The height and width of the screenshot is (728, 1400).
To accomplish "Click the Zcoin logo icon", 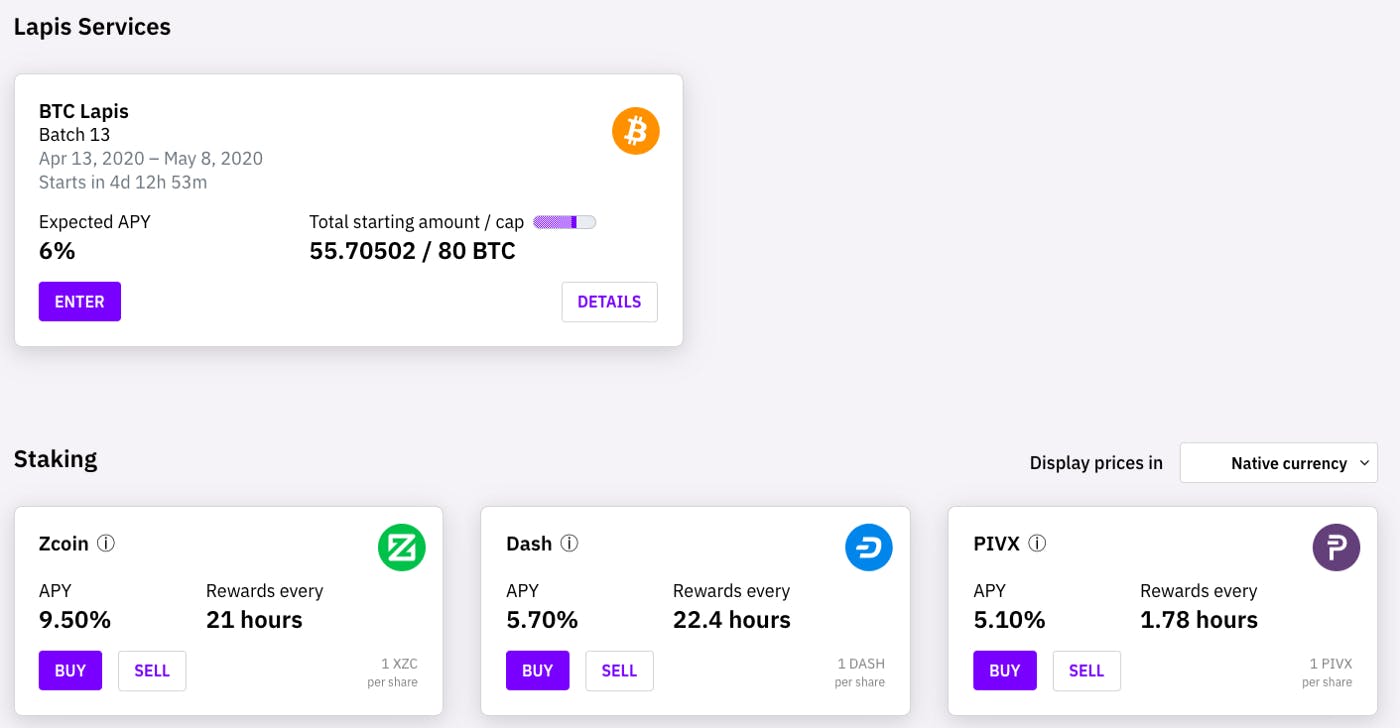I will pyautogui.click(x=402, y=548).
